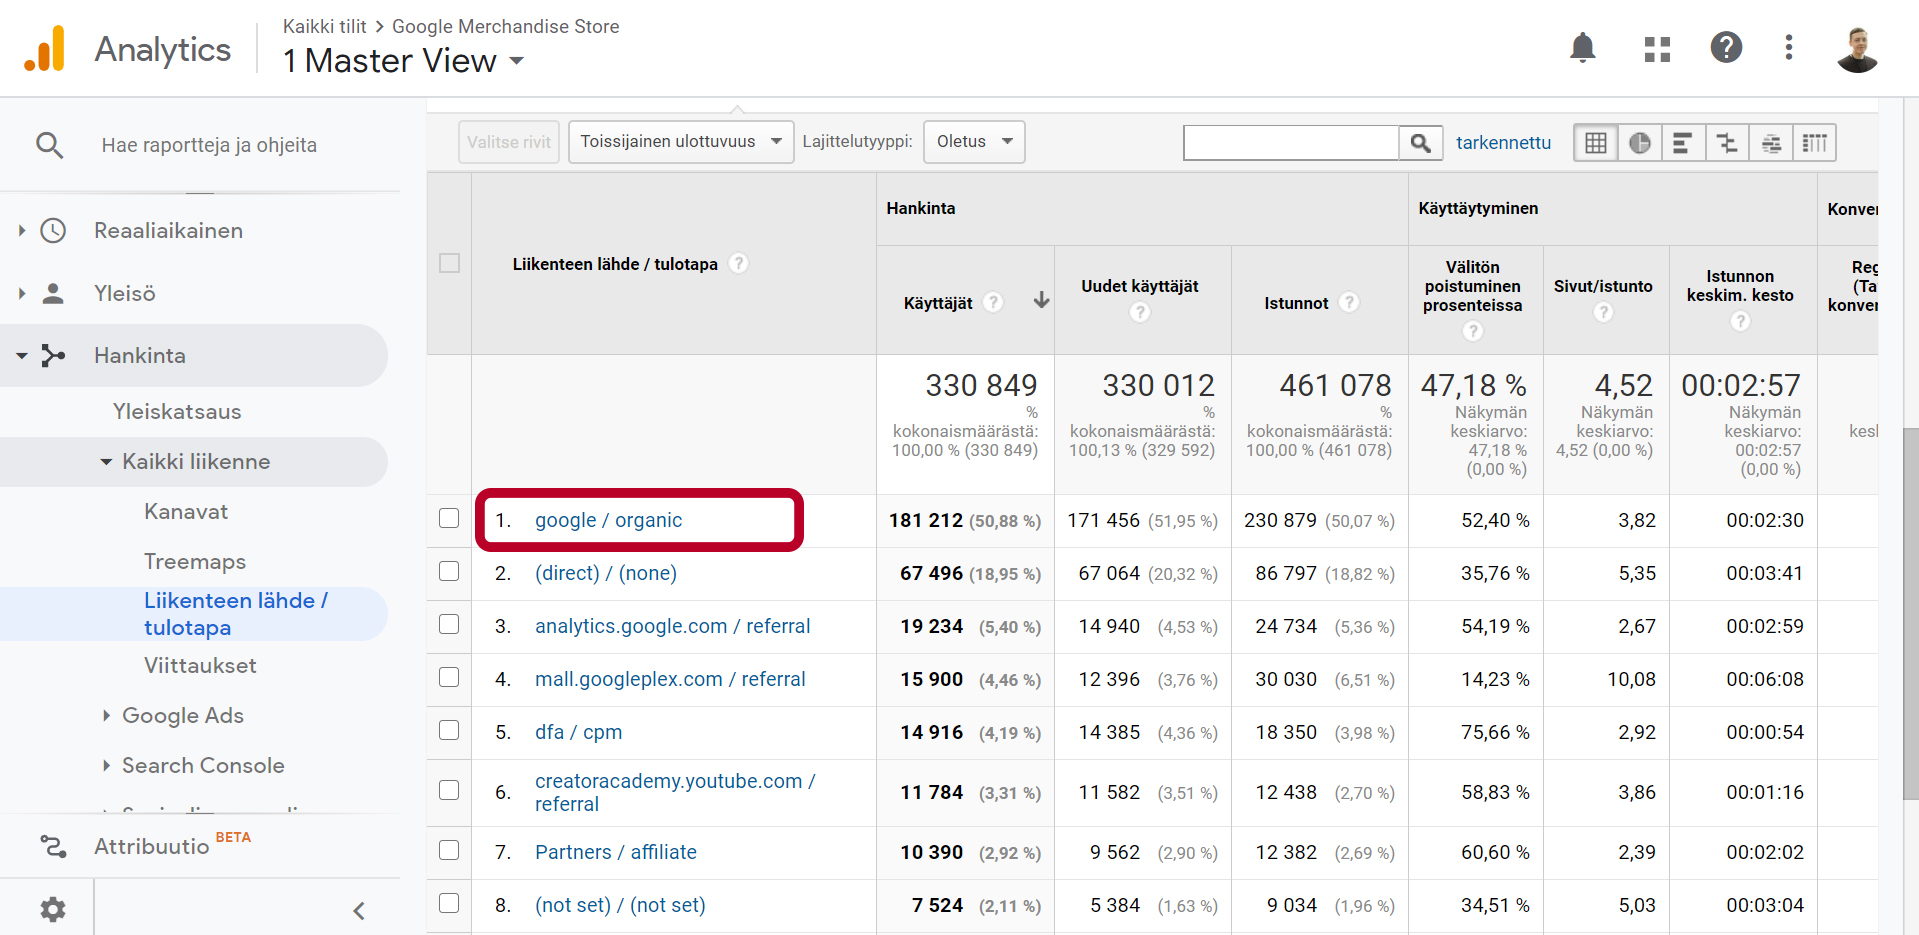The width and height of the screenshot is (1919, 935).
Task: Open the three-dot more options menu
Action: (1789, 48)
